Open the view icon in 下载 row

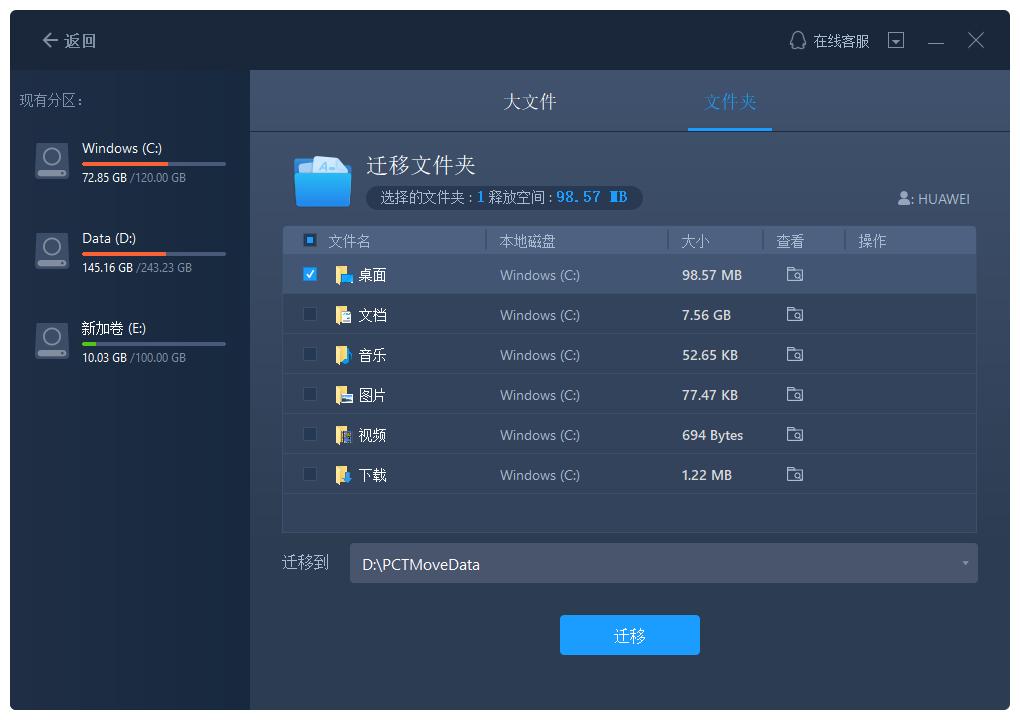click(x=795, y=475)
